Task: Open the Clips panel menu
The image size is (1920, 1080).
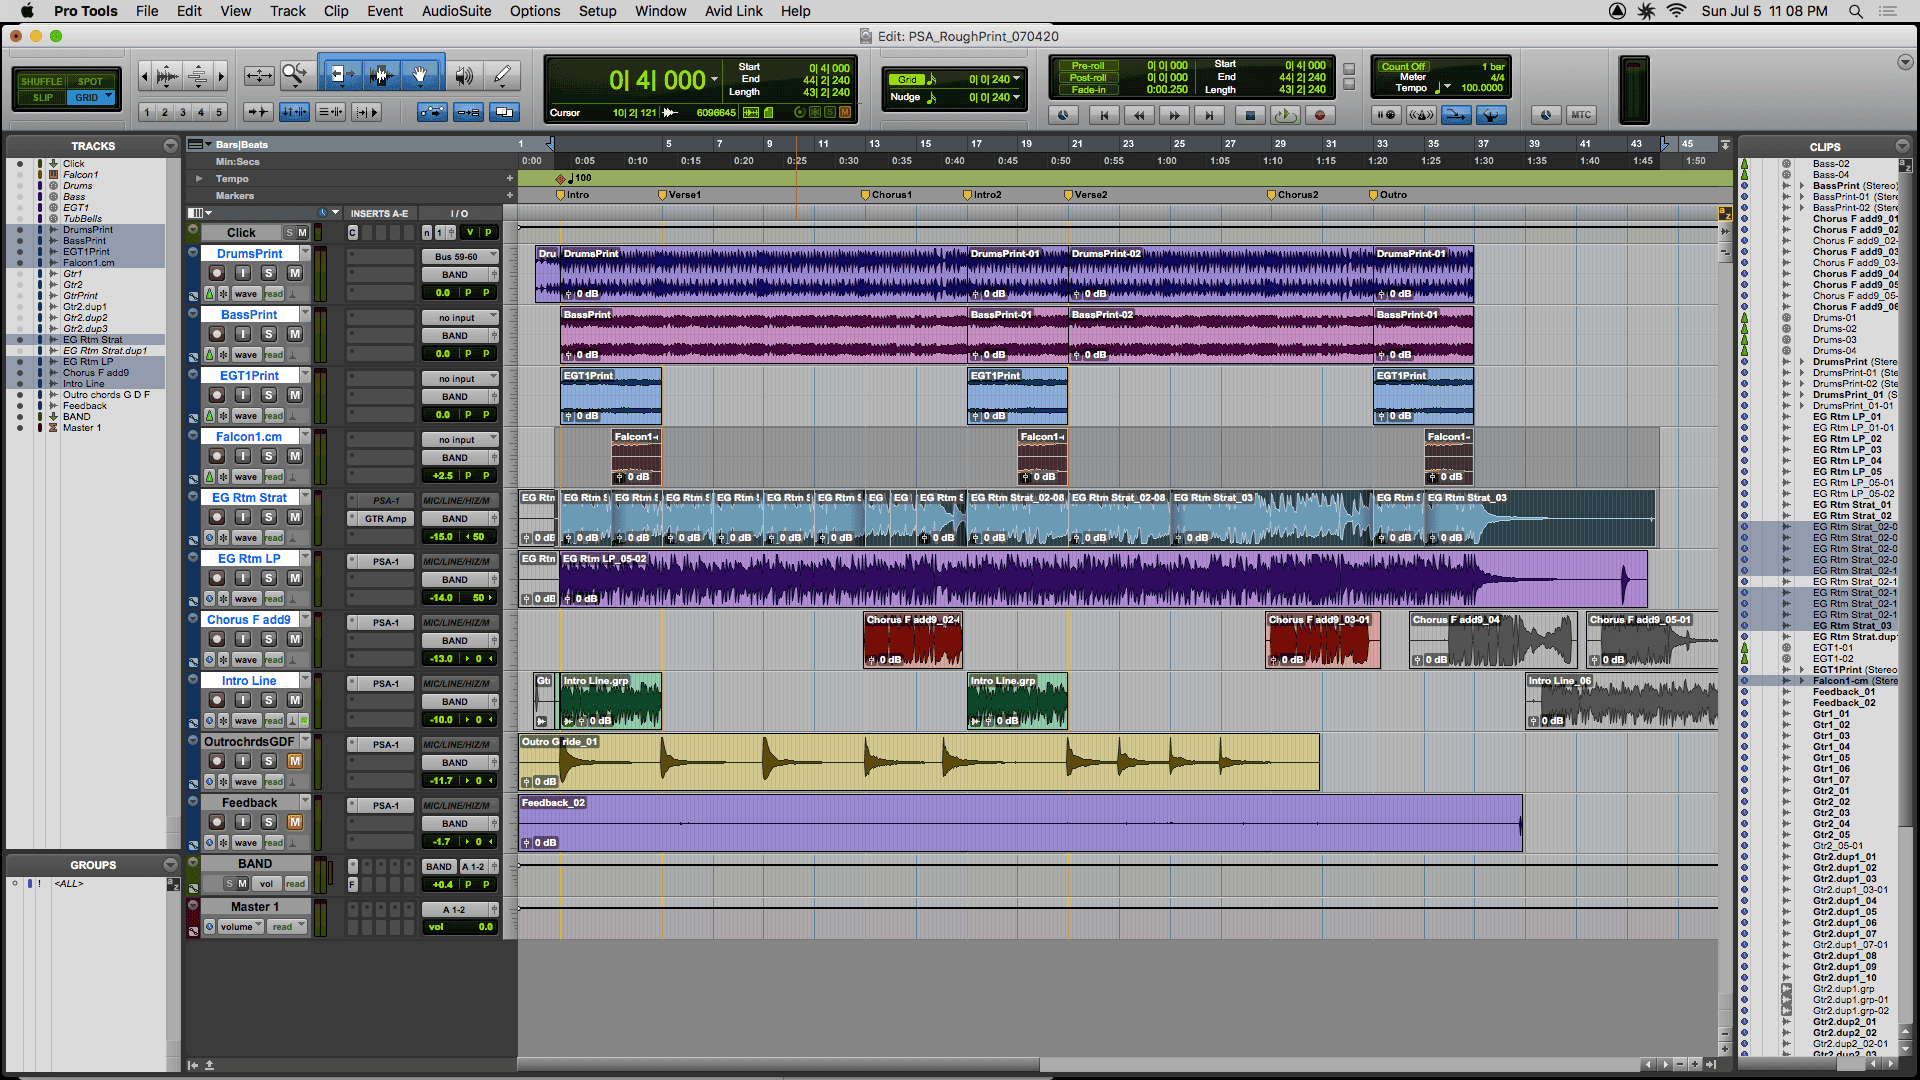Action: [1904, 146]
